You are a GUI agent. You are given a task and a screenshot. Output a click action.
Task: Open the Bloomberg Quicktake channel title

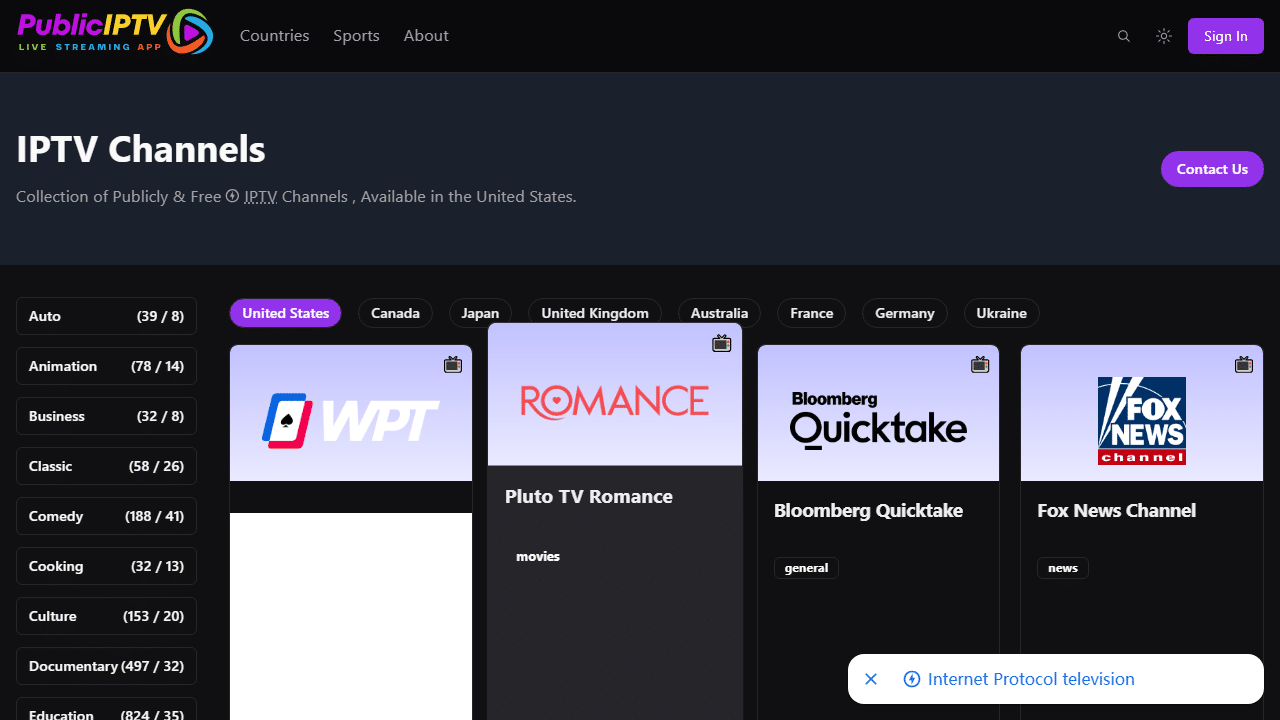pos(868,510)
